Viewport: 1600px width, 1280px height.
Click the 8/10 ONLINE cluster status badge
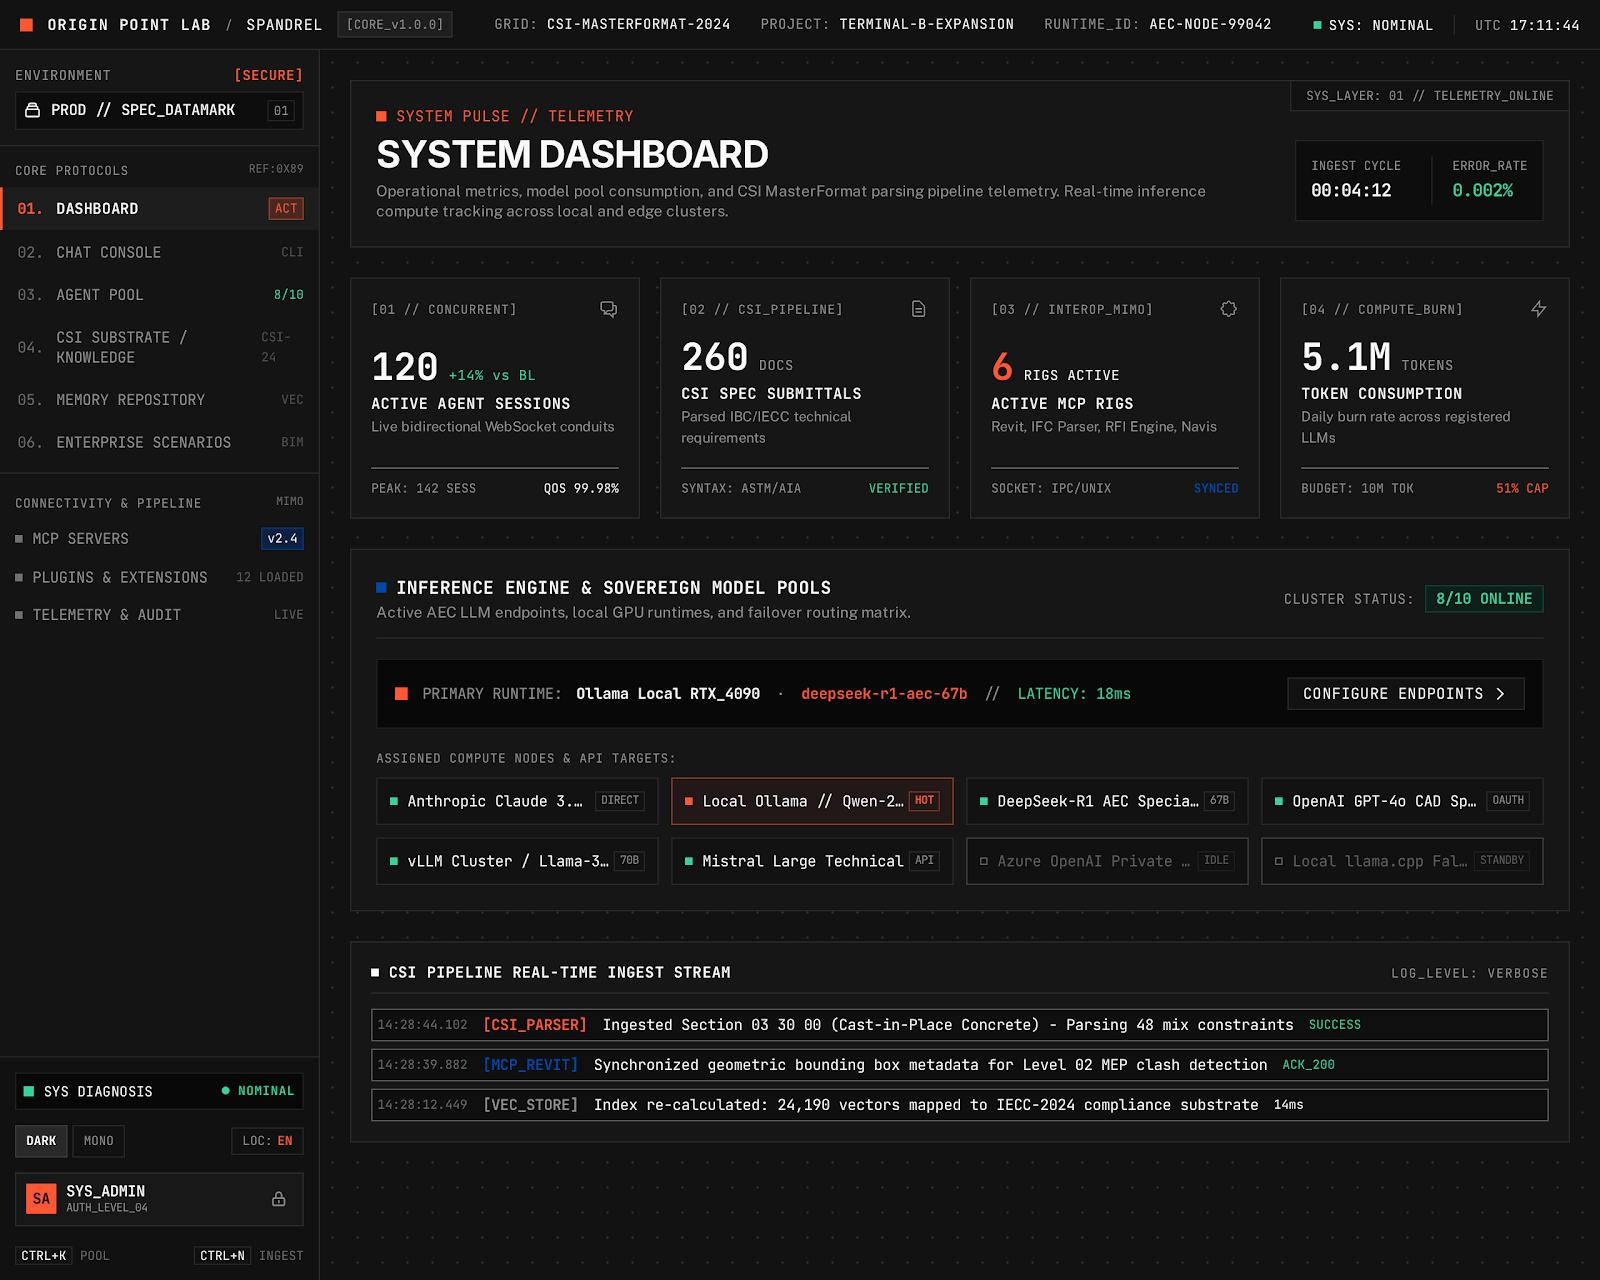pyautogui.click(x=1484, y=599)
